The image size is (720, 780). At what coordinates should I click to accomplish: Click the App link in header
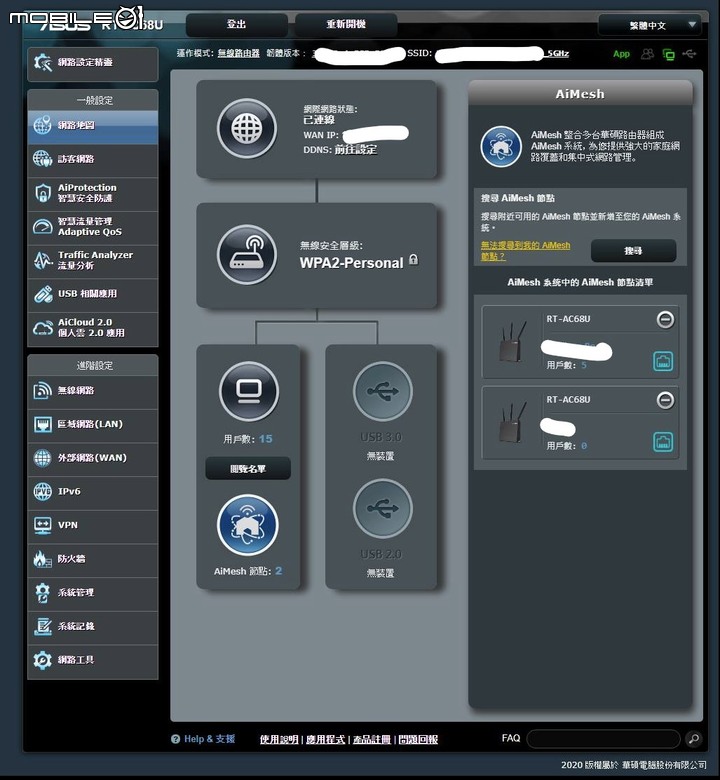(x=621, y=54)
